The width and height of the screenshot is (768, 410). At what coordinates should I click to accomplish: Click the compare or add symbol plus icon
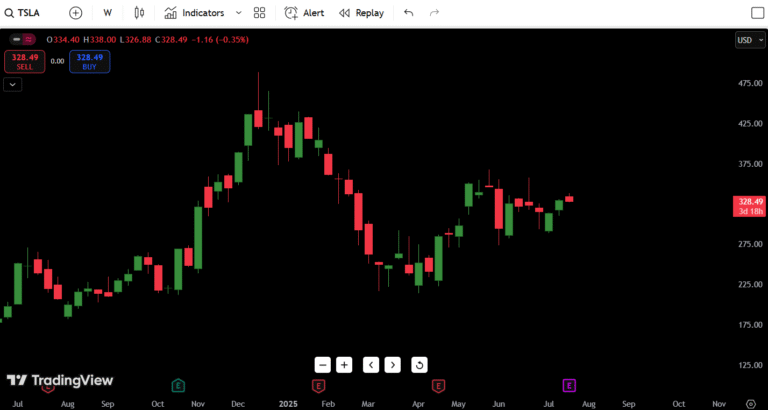75,13
